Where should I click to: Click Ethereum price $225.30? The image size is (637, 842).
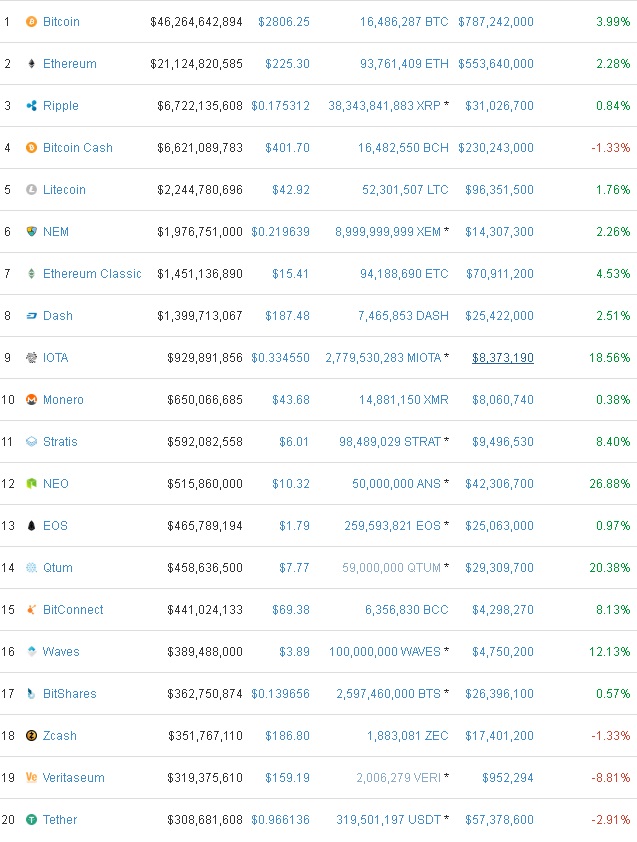(287, 63)
